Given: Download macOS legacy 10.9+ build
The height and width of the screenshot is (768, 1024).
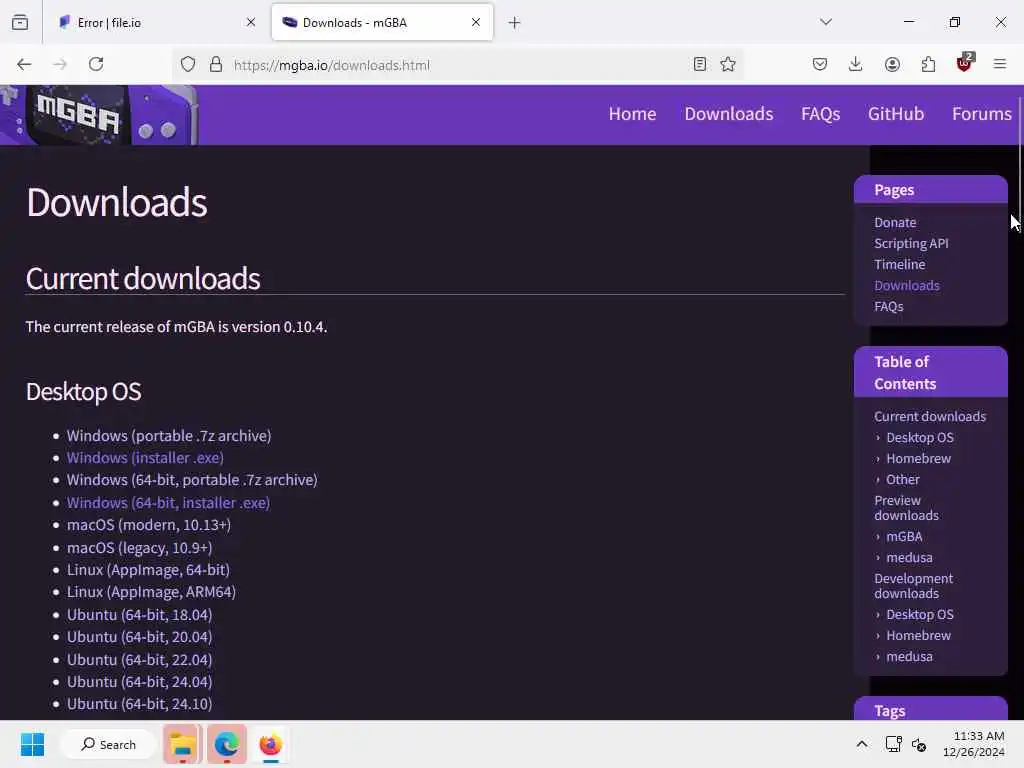Looking at the screenshot, I should 139,548.
